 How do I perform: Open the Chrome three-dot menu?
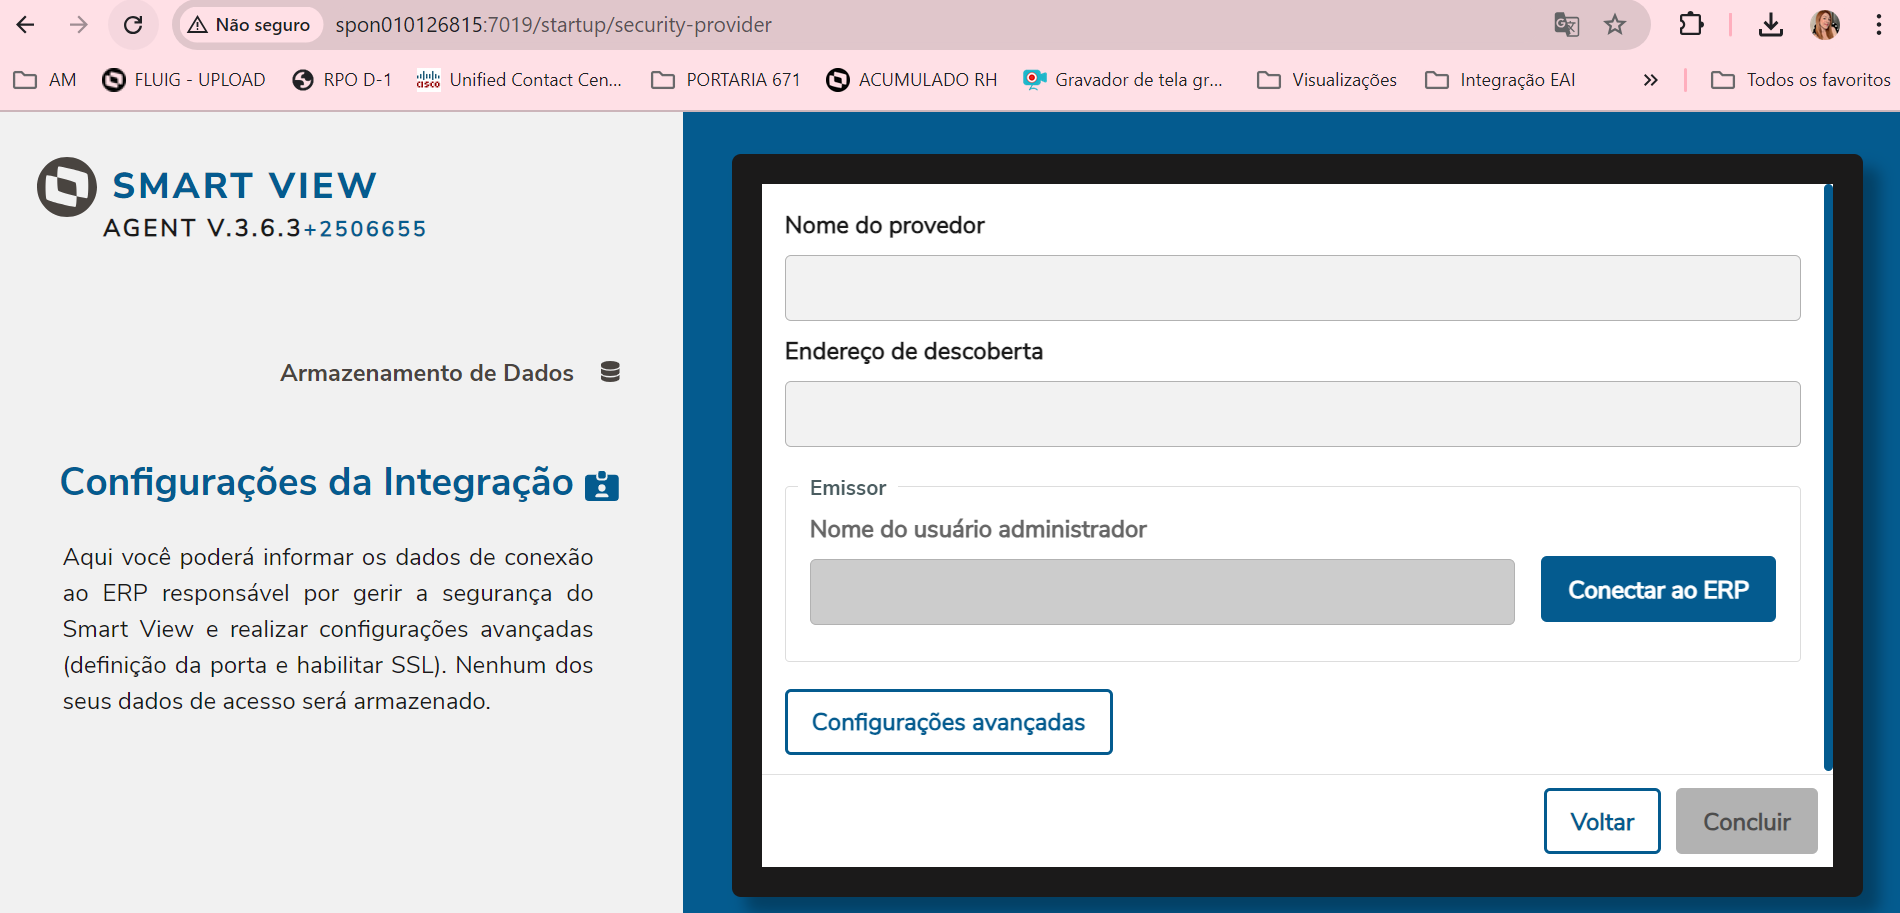[1878, 25]
